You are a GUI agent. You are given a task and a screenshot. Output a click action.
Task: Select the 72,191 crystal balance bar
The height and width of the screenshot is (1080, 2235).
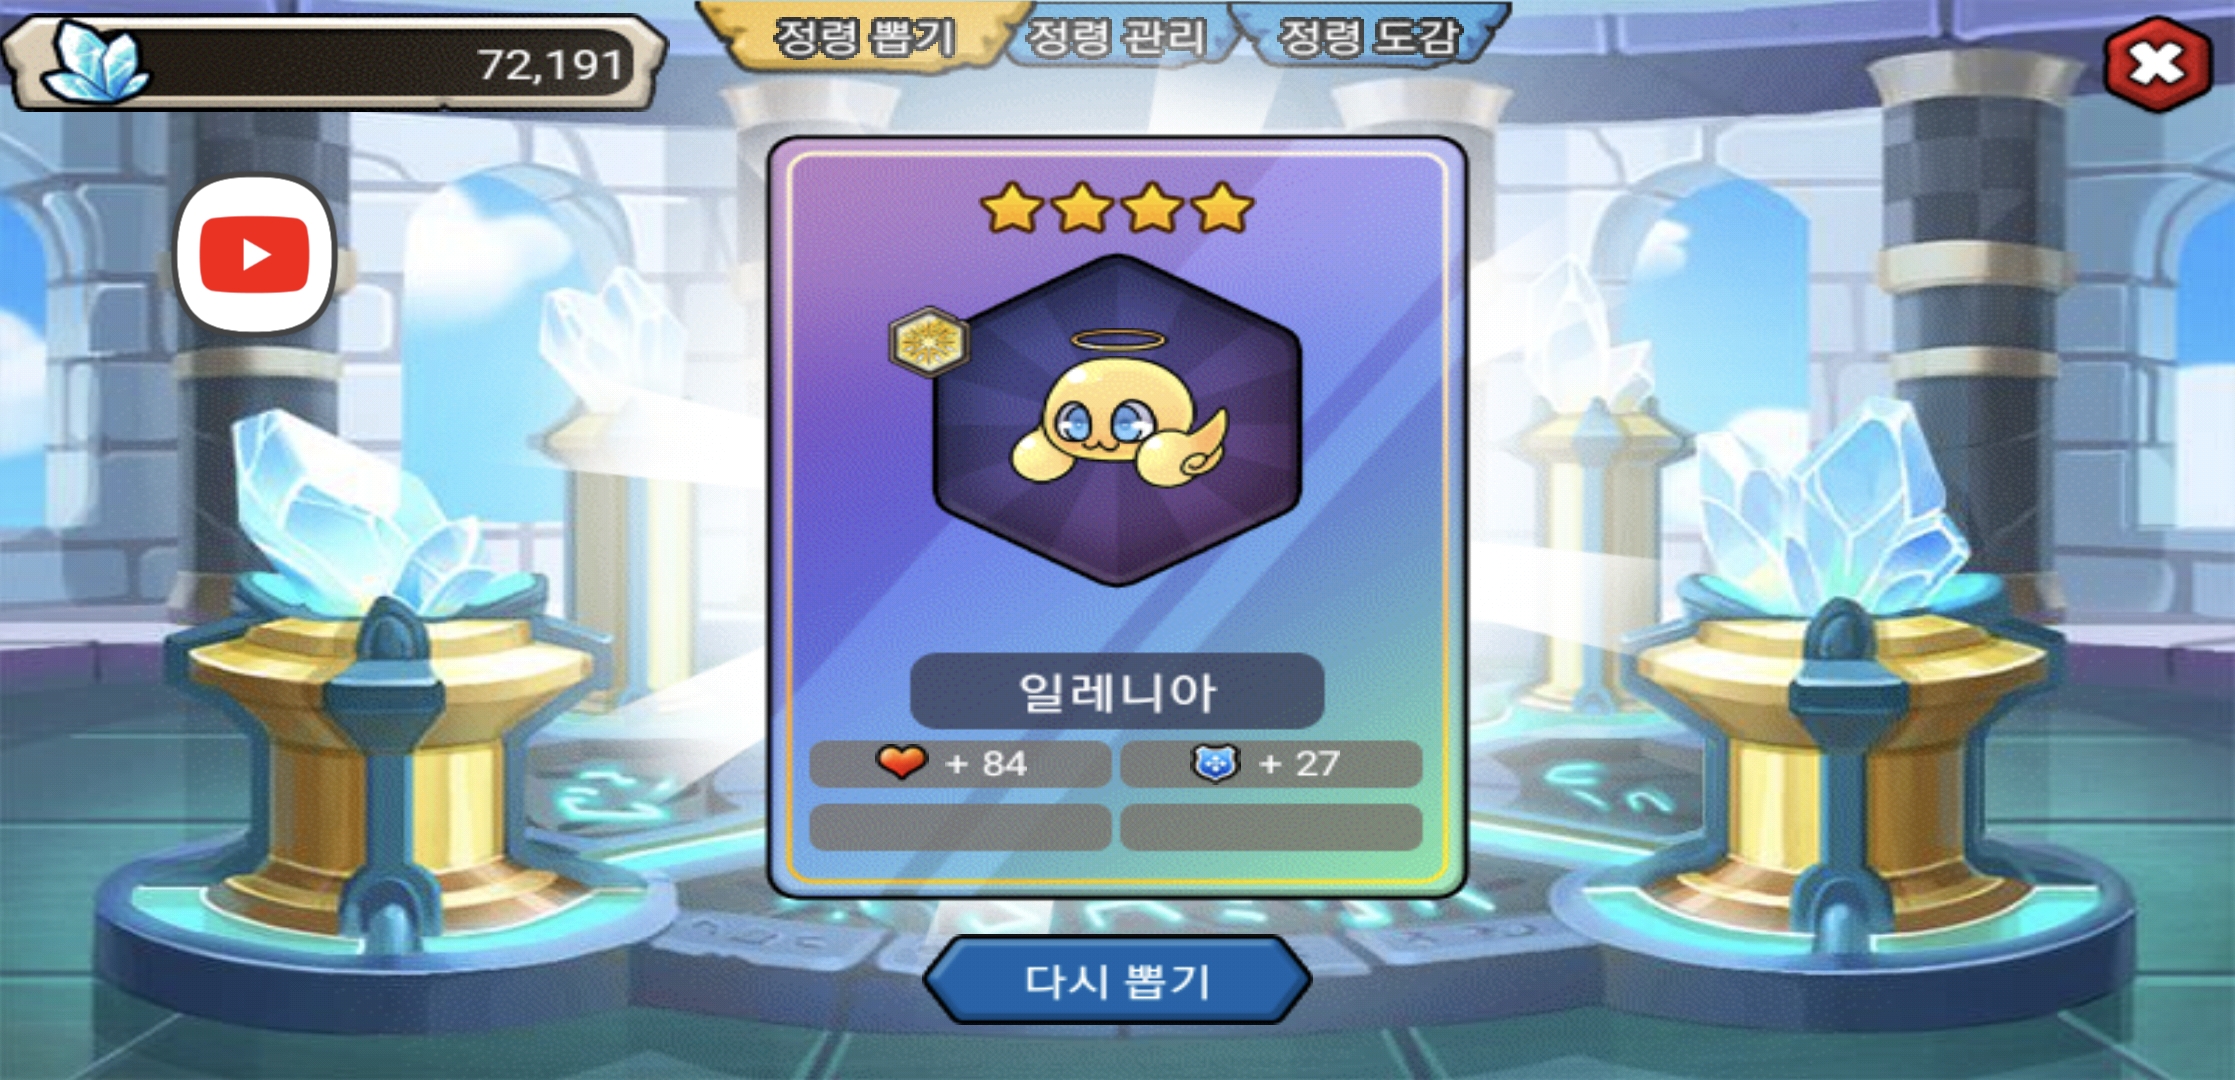334,62
